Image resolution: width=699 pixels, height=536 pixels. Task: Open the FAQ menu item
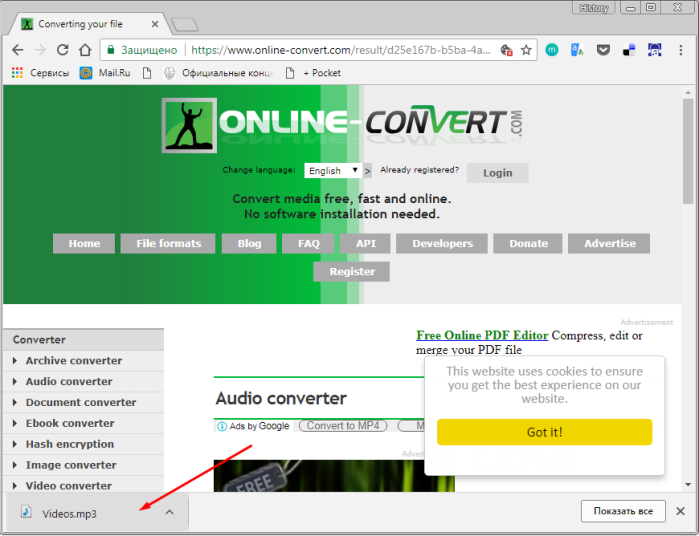(x=308, y=243)
